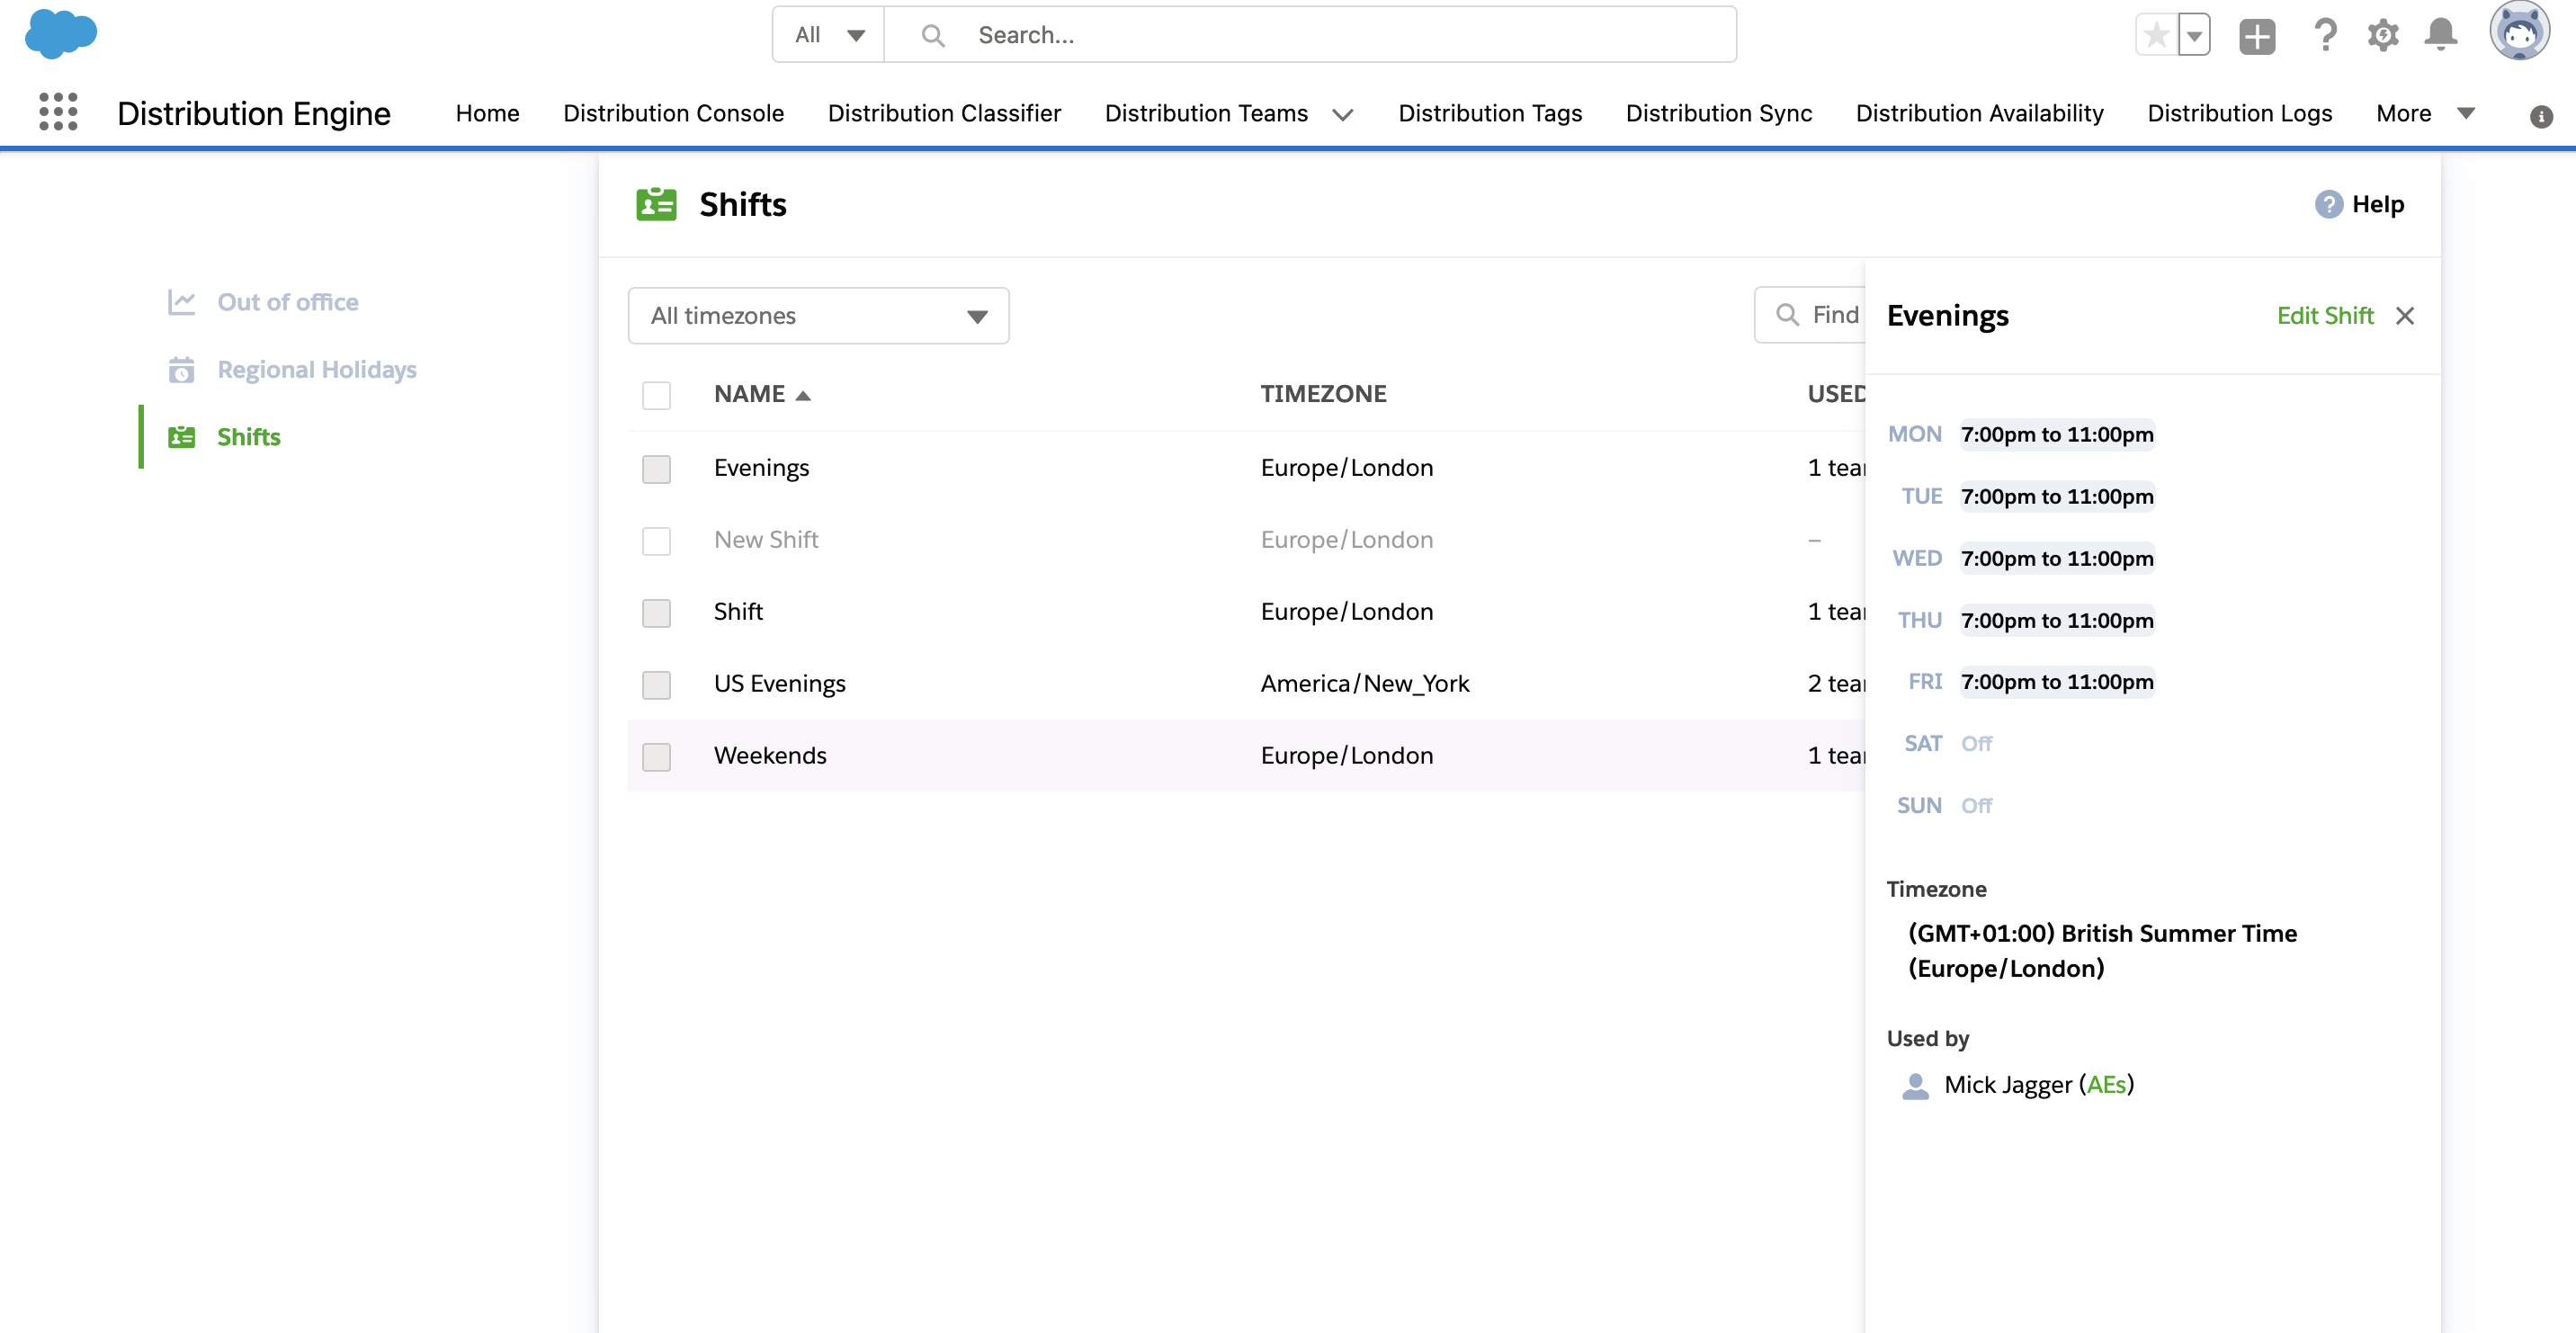The height and width of the screenshot is (1333, 2576).
Task: Open the Distribution Teams tab
Action: [1206, 113]
